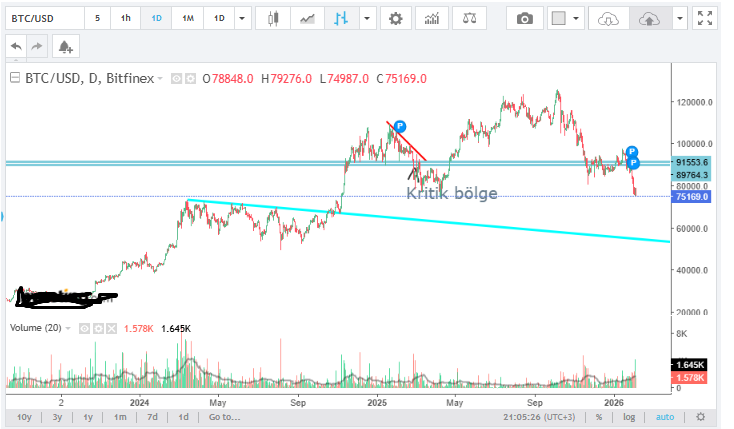Click the undo arrow
734x429 pixels.
point(15,46)
